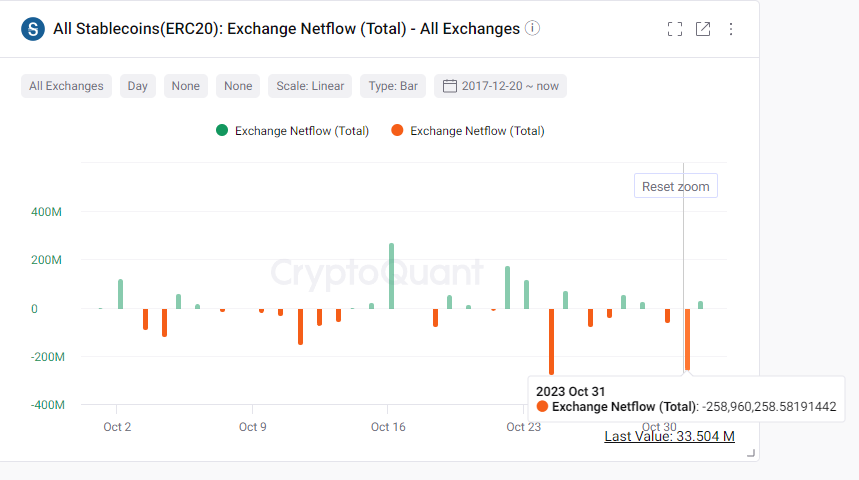Toggle green Exchange Netflow legend series
This screenshot has width=859, height=480.
(x=293, y=131)
